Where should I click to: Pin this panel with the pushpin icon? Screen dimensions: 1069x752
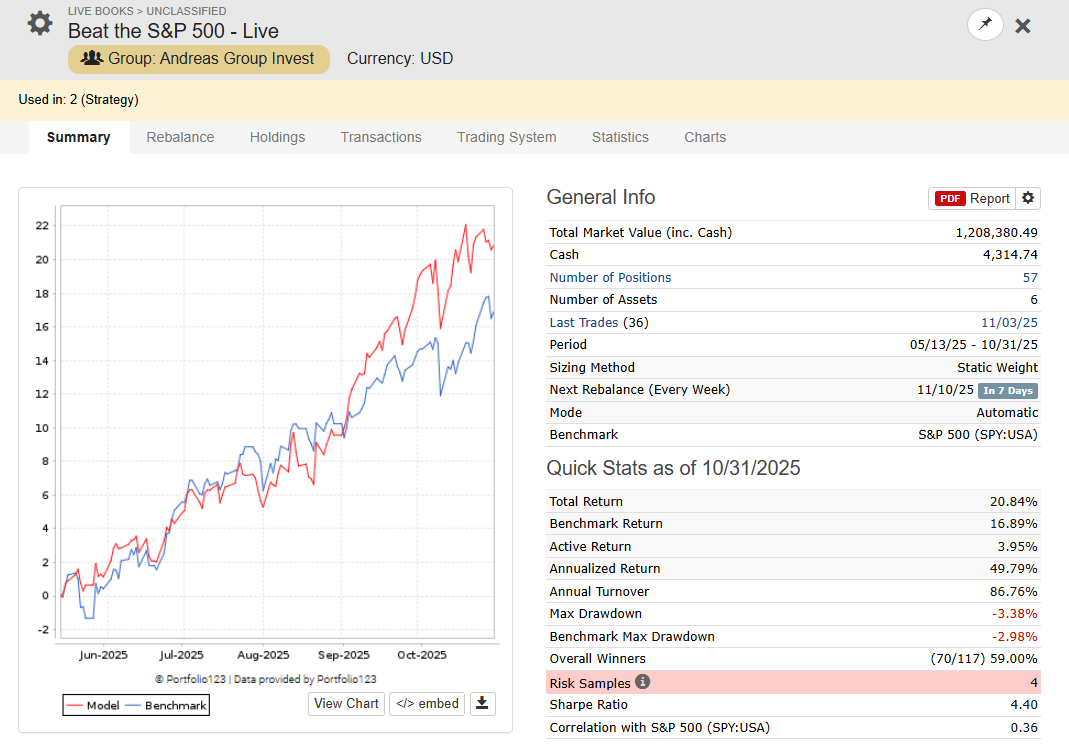(984, 25)
